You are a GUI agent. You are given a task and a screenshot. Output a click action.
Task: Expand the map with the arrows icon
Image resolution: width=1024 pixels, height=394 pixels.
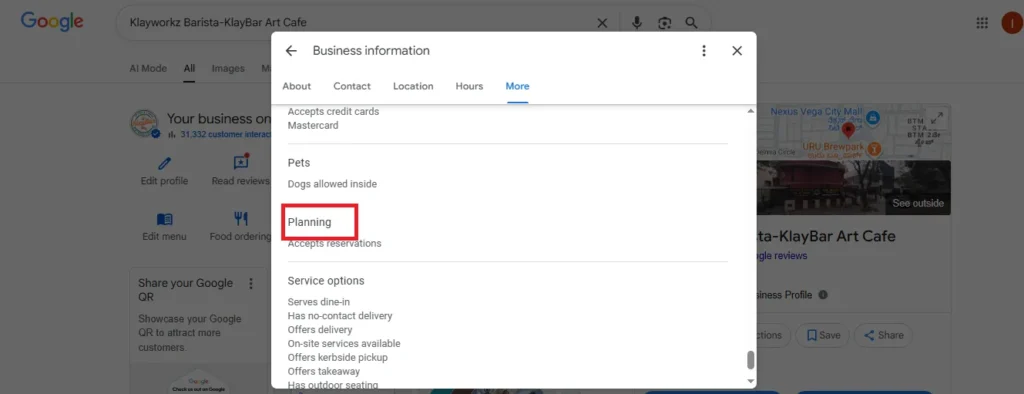(936, 118)
